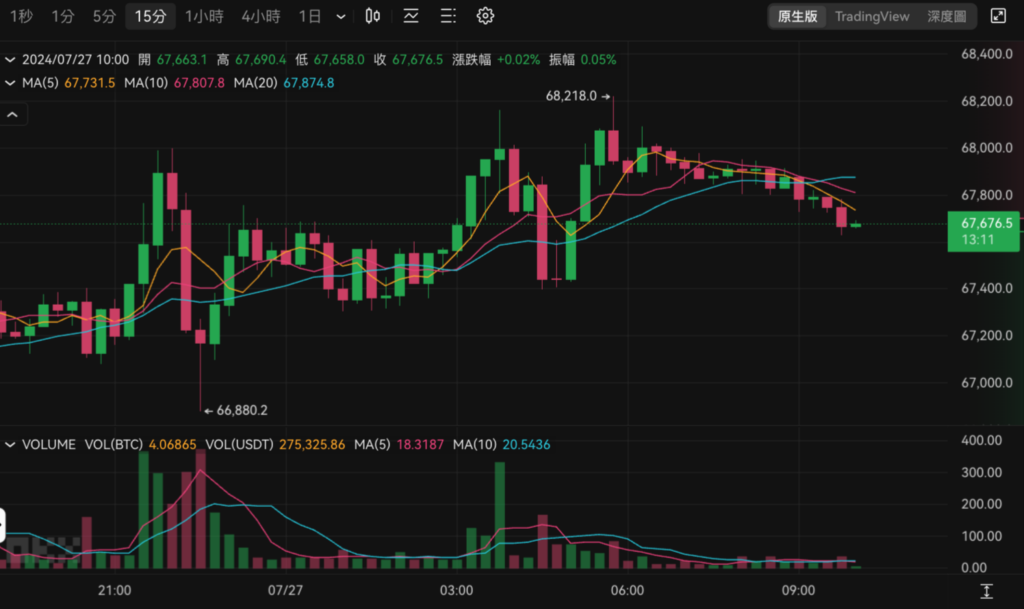Switch to the 深度圖 depth chart
This screenshot has height=609, width=1024.
946,16
